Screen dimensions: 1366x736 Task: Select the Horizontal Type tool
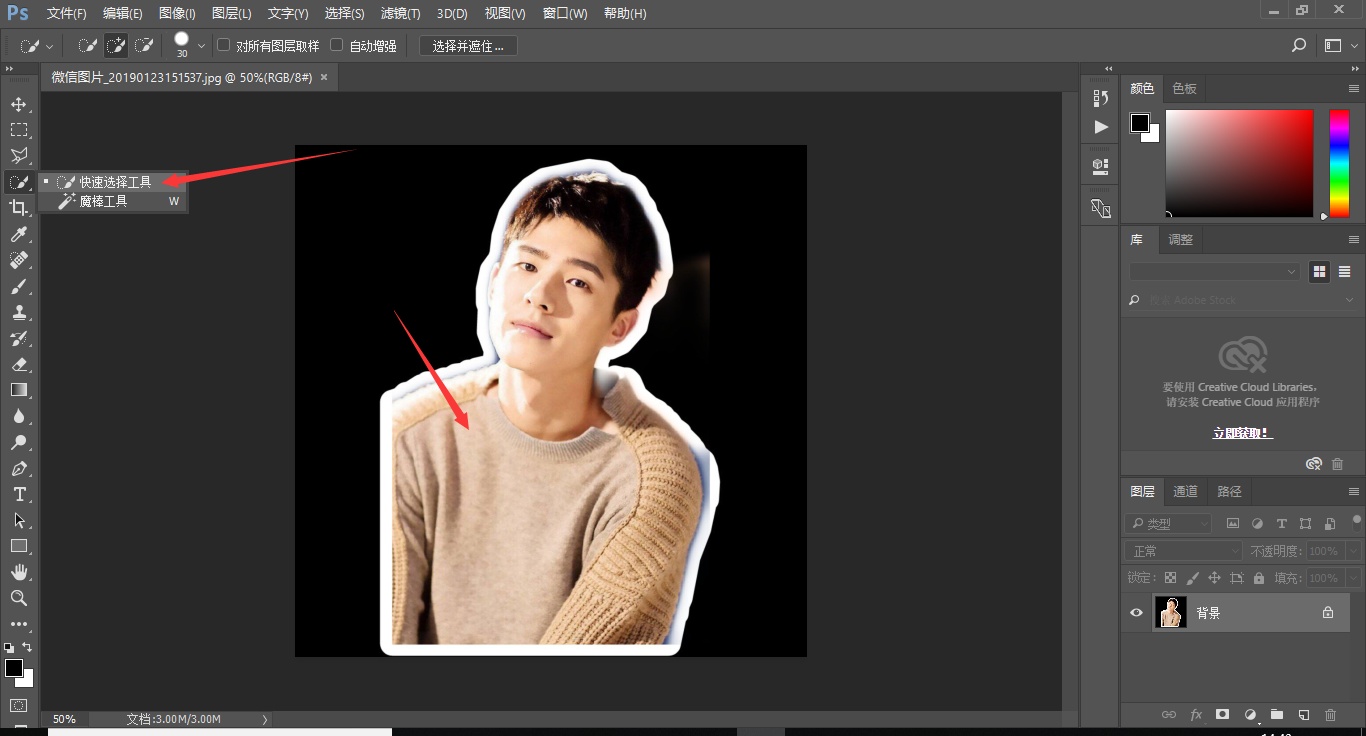click(x=19, y=494)
